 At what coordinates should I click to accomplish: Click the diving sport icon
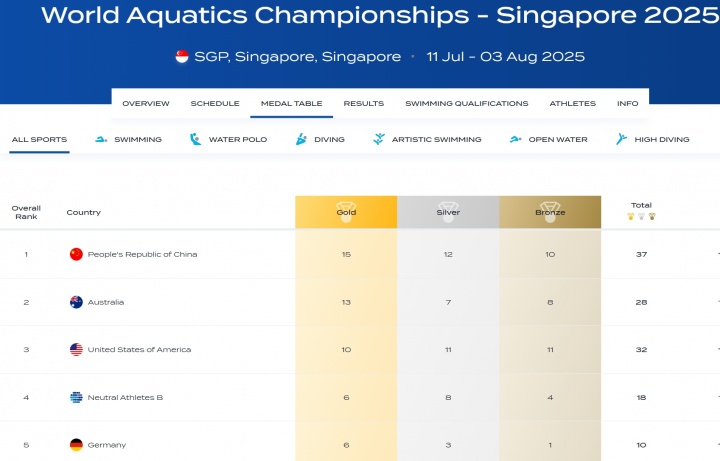tap(301, 139)
